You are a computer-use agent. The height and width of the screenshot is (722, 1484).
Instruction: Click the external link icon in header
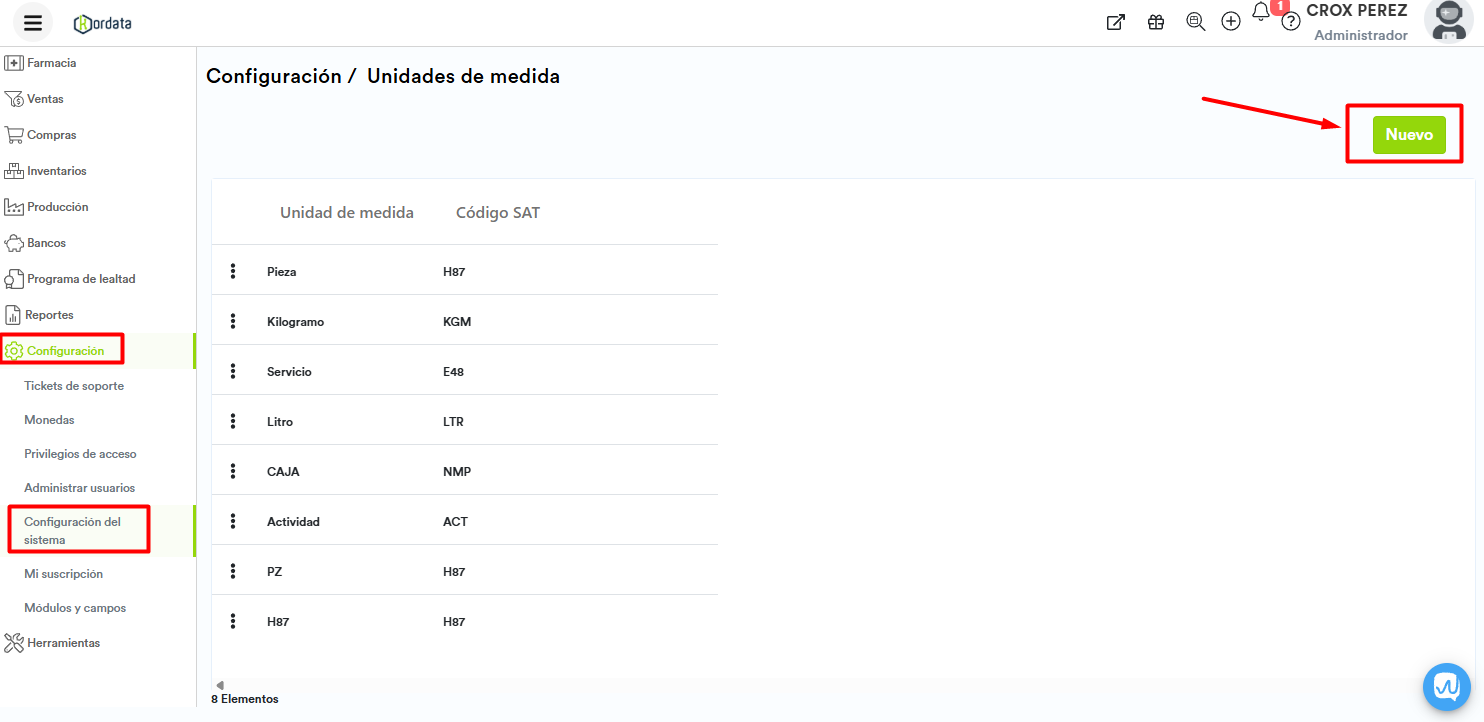point(1115,22)
